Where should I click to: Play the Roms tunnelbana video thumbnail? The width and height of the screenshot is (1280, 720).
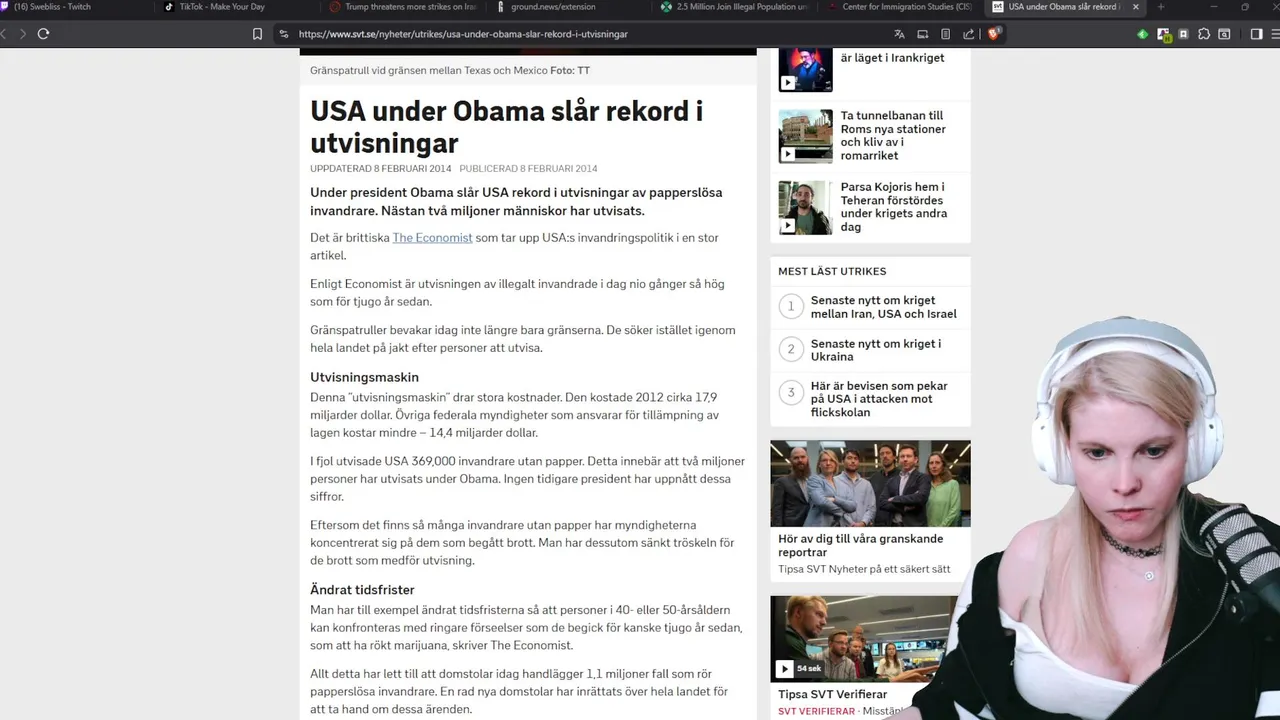tap(805, 136)
